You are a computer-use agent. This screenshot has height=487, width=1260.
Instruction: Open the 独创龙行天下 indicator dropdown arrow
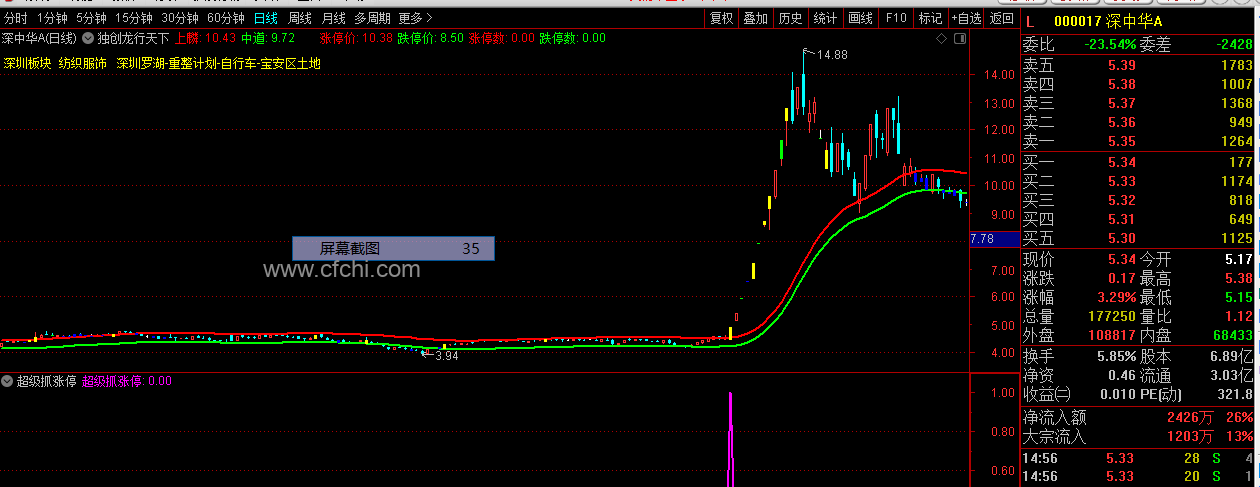tap(89, 38)
